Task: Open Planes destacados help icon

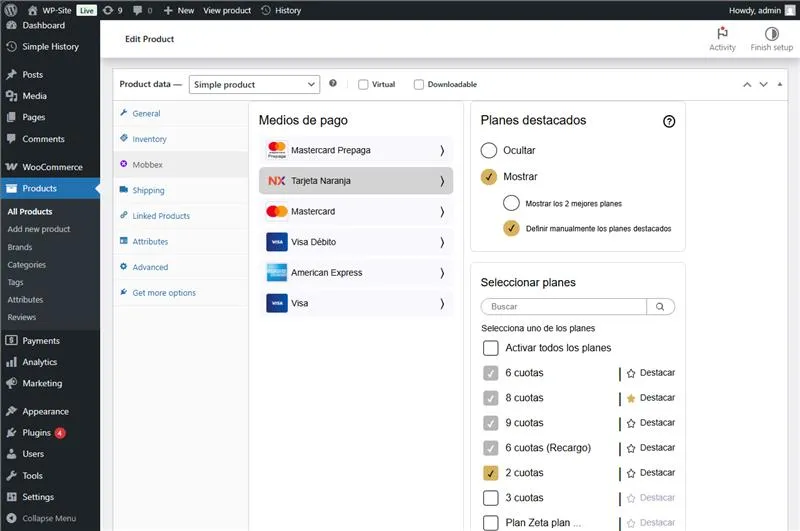Action: [669, 121]
